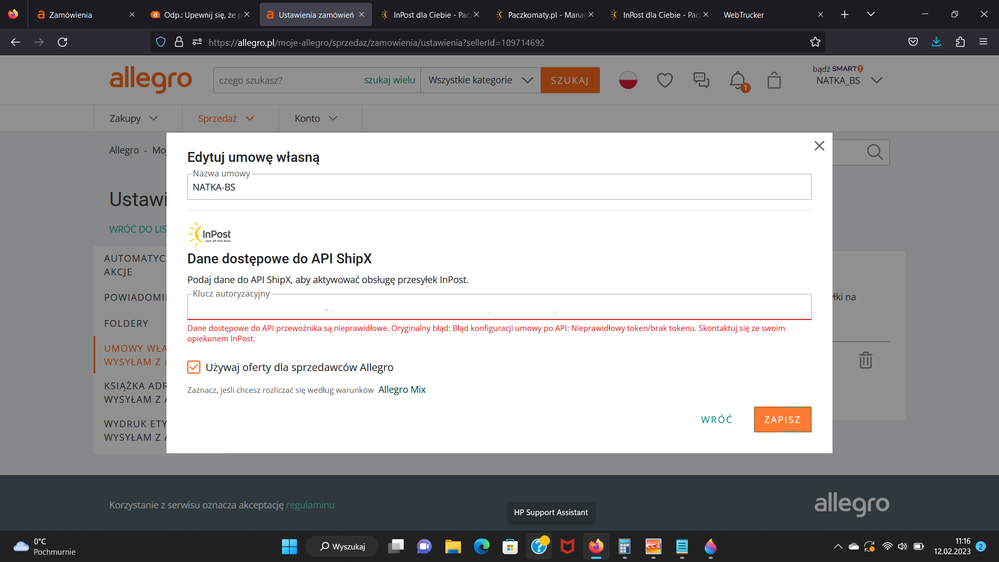This screenshot has width=999, height=562.
Task: Expand the Sprzedaż menu
Action: point(226,118)
